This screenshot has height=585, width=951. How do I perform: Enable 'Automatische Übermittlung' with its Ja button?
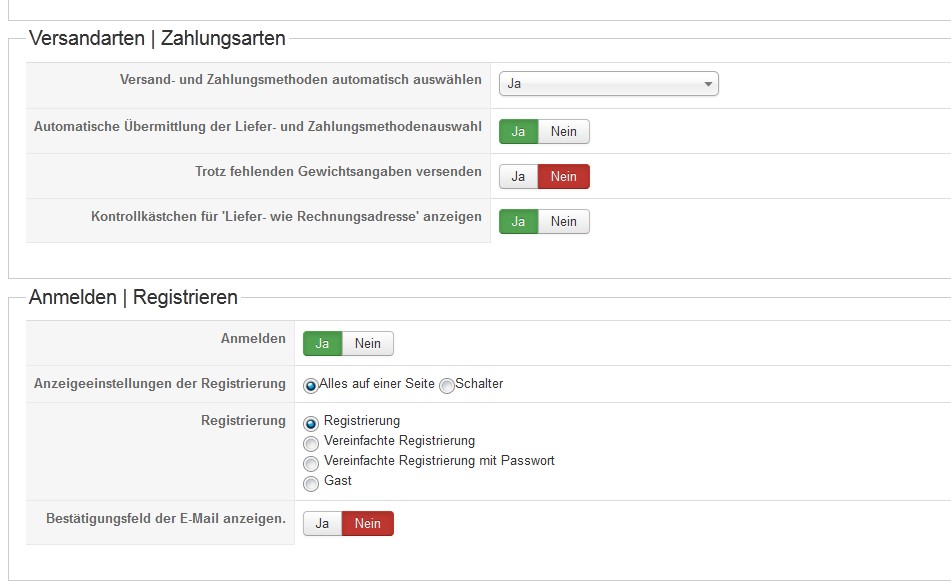518,132
